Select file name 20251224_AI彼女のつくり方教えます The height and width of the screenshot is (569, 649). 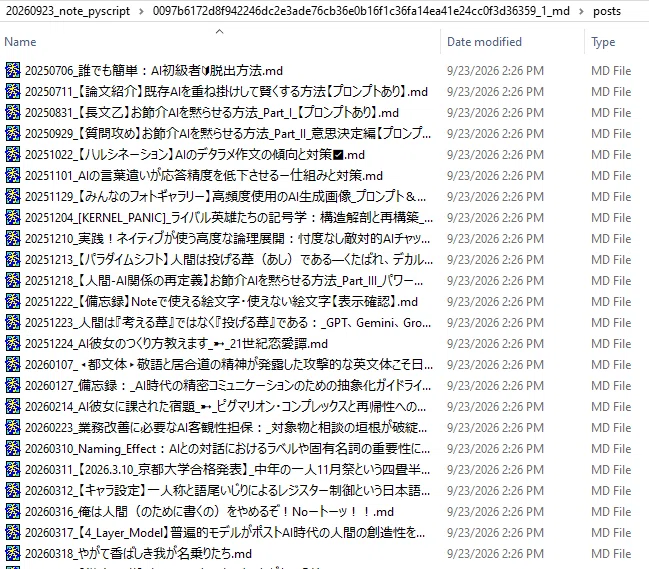[x=176, y=343]
